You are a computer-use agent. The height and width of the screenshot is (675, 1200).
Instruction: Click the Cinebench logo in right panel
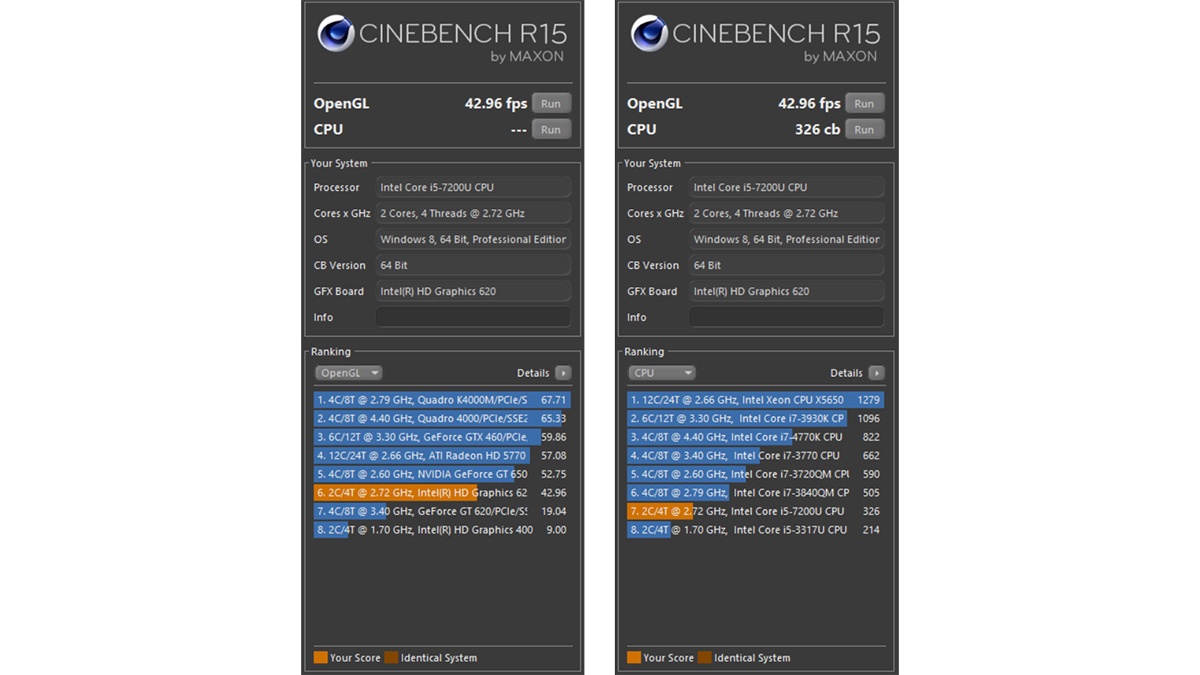click(649, 34)
